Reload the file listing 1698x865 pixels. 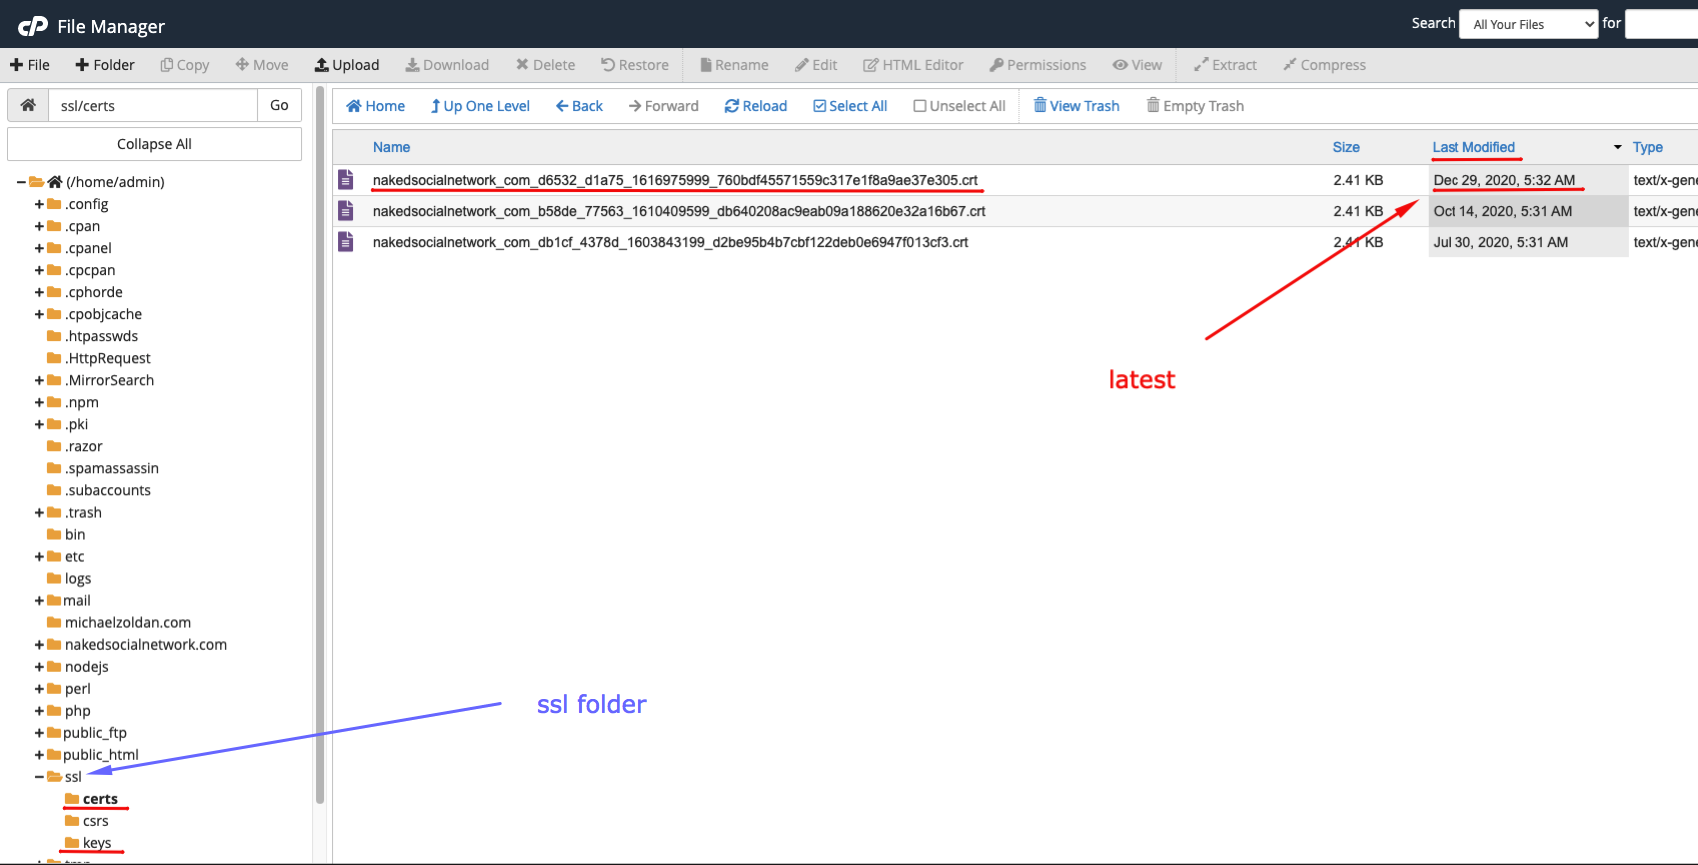click(x=756, y=106)
